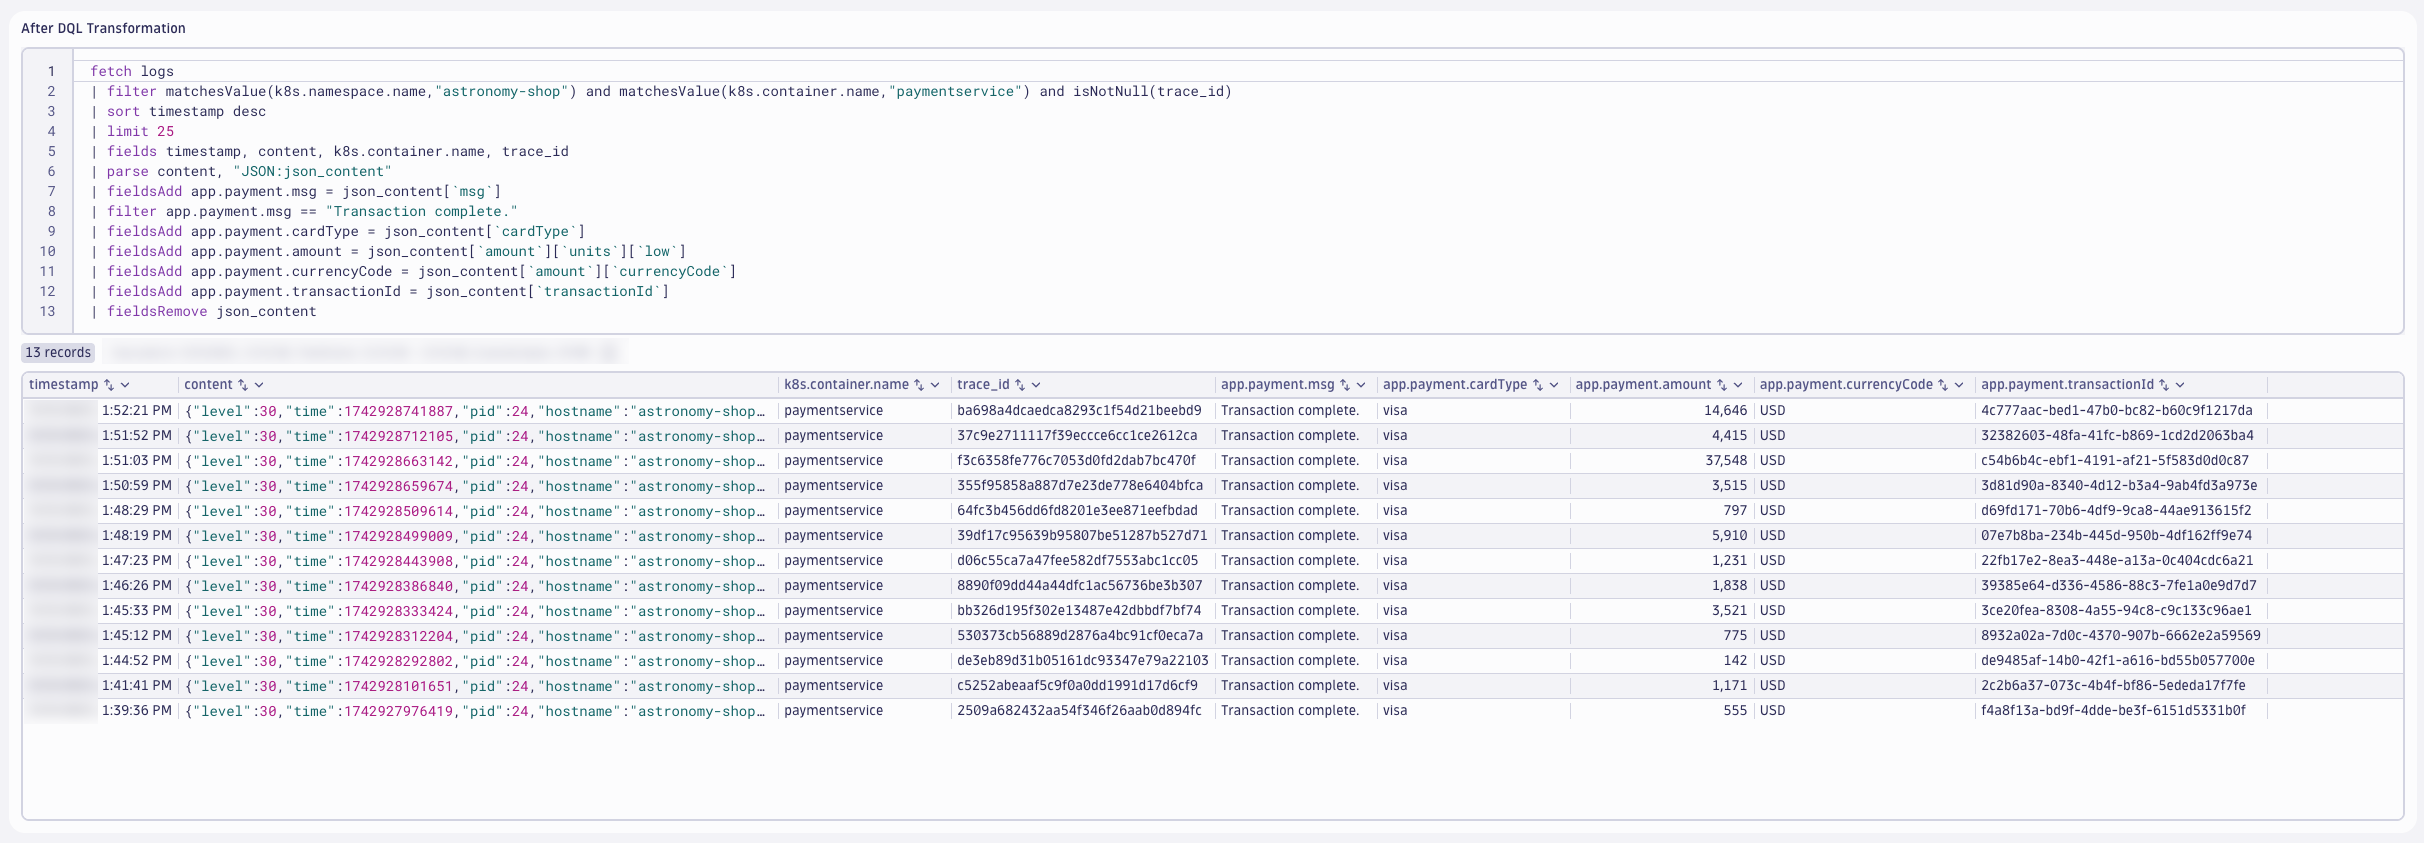Open content column options chevron
Screen dimensions: 2424x843
pos(259,385)
